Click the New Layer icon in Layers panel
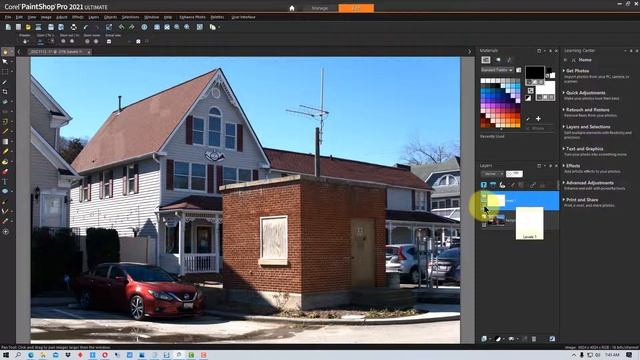This screenshot has height=360, width=640. pos(484,339)
